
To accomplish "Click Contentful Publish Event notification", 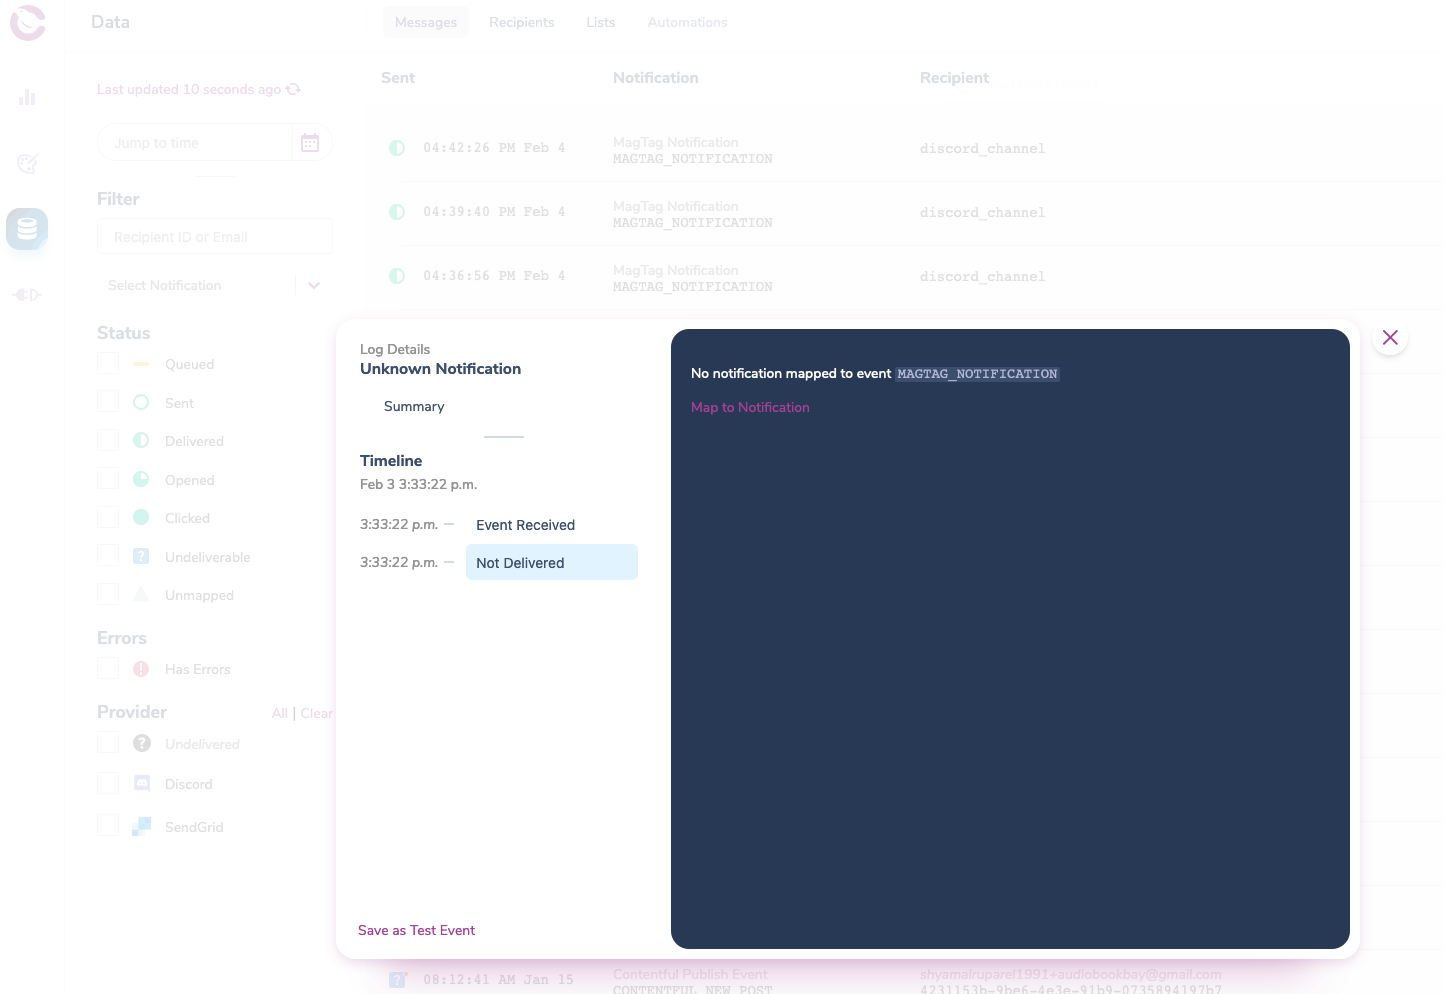I will (690, 974).
